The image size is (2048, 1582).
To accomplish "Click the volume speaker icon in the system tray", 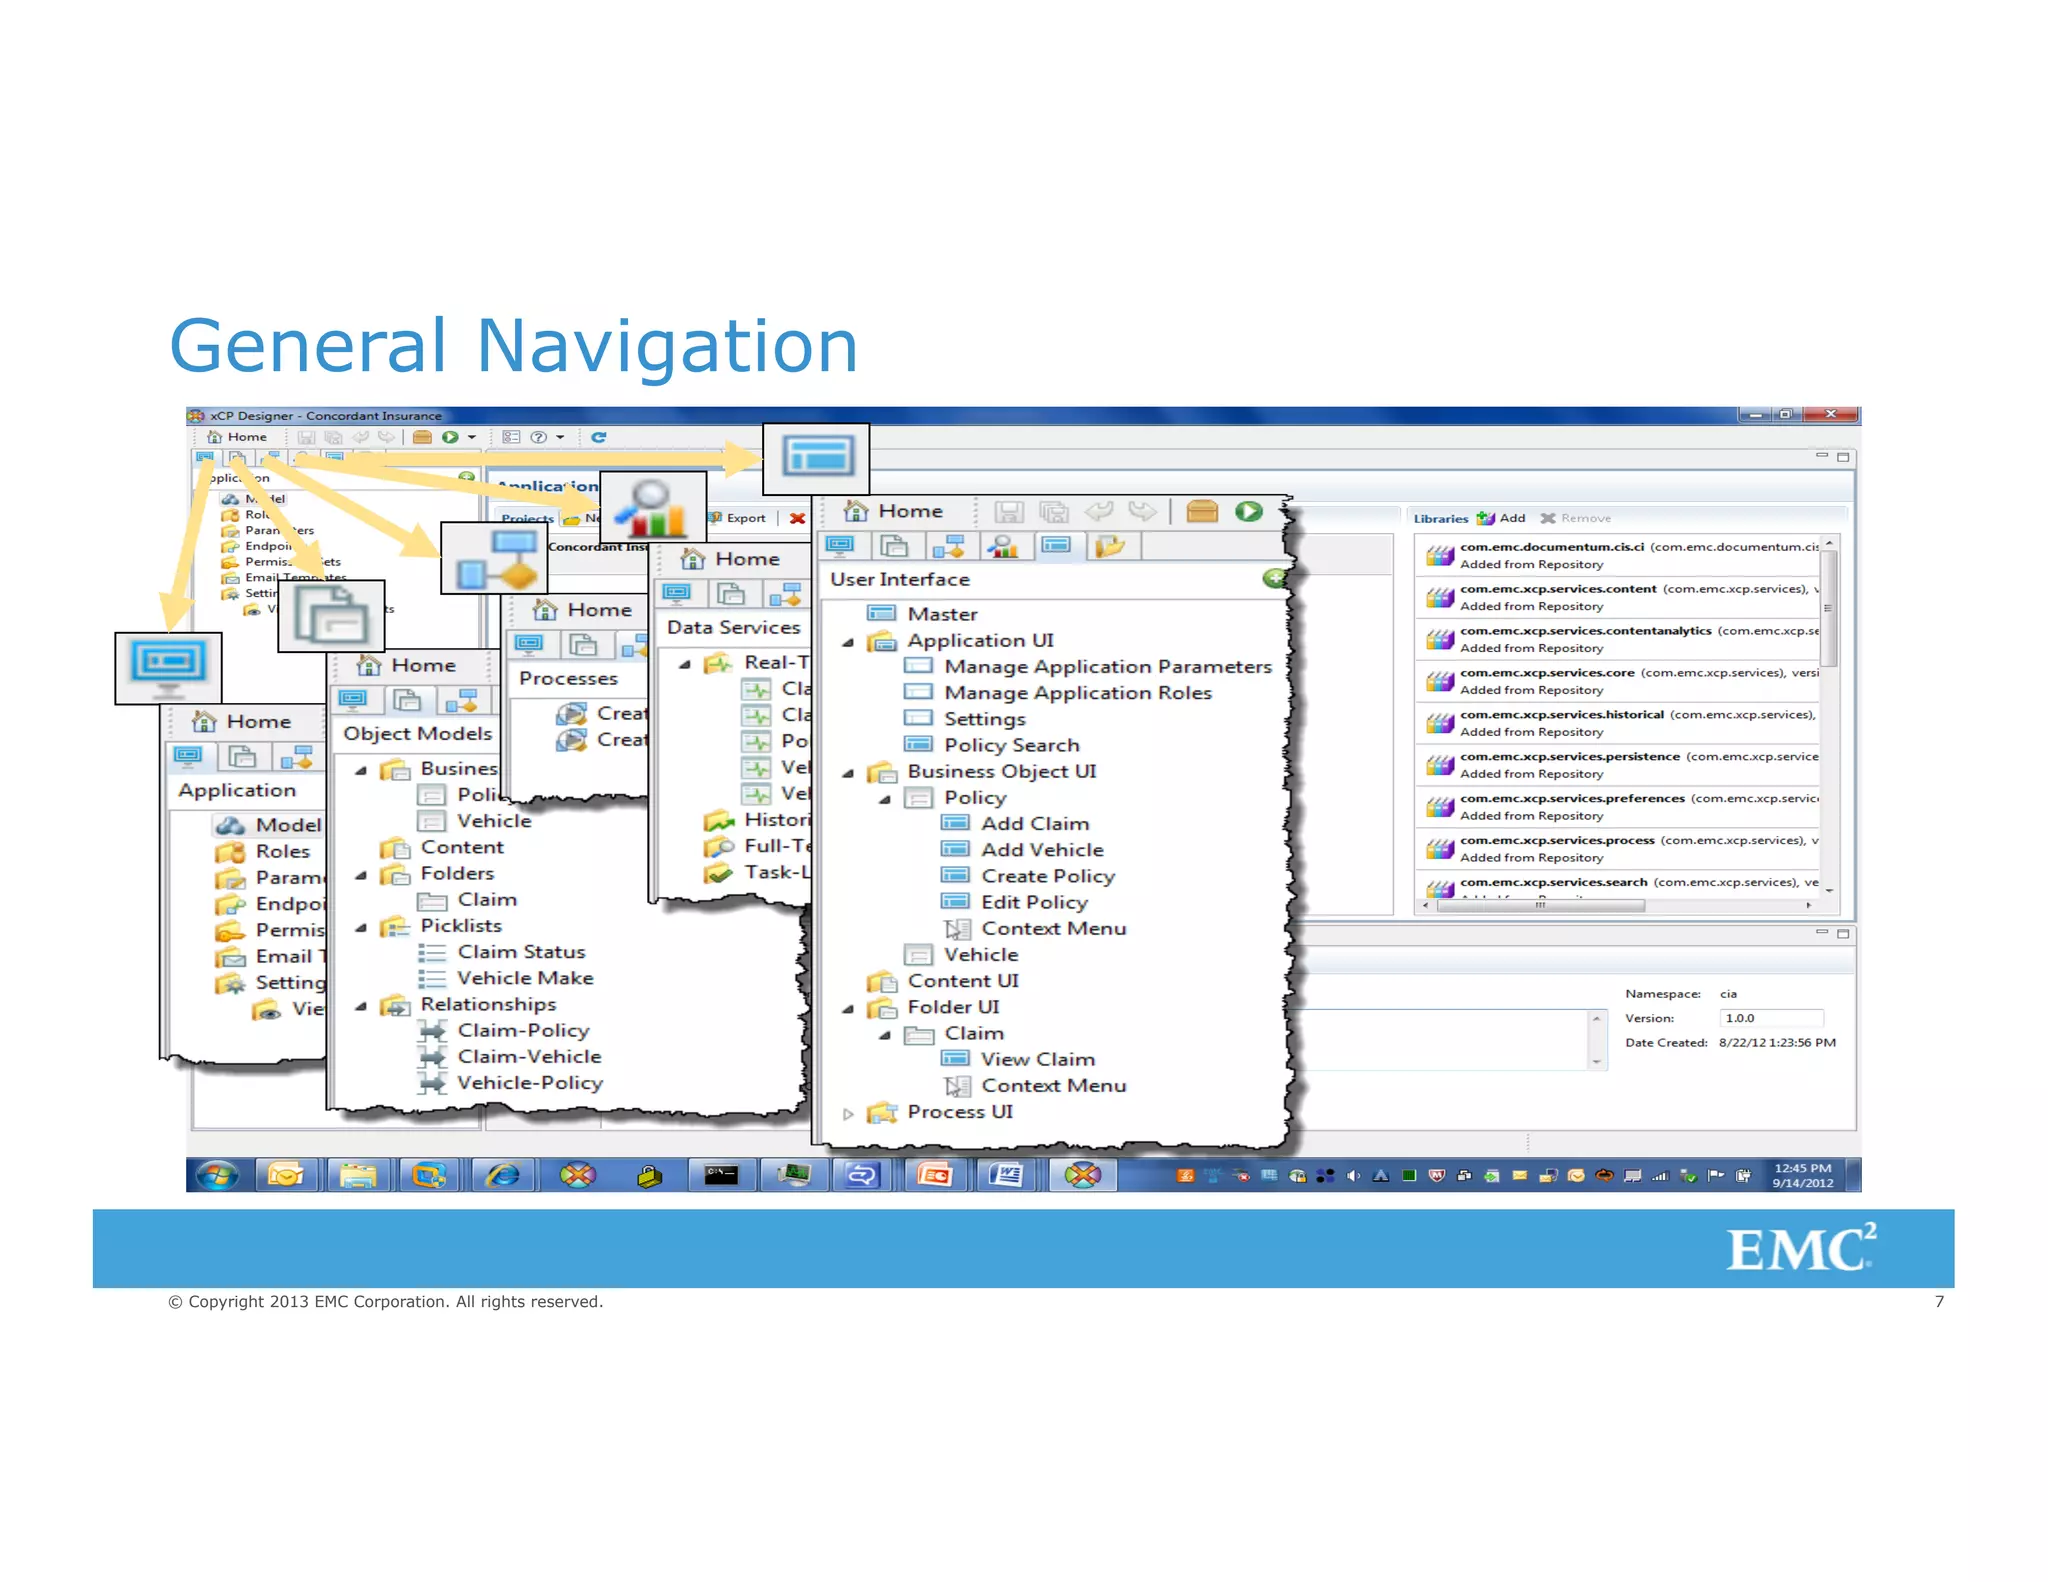I will 1352,1176.
